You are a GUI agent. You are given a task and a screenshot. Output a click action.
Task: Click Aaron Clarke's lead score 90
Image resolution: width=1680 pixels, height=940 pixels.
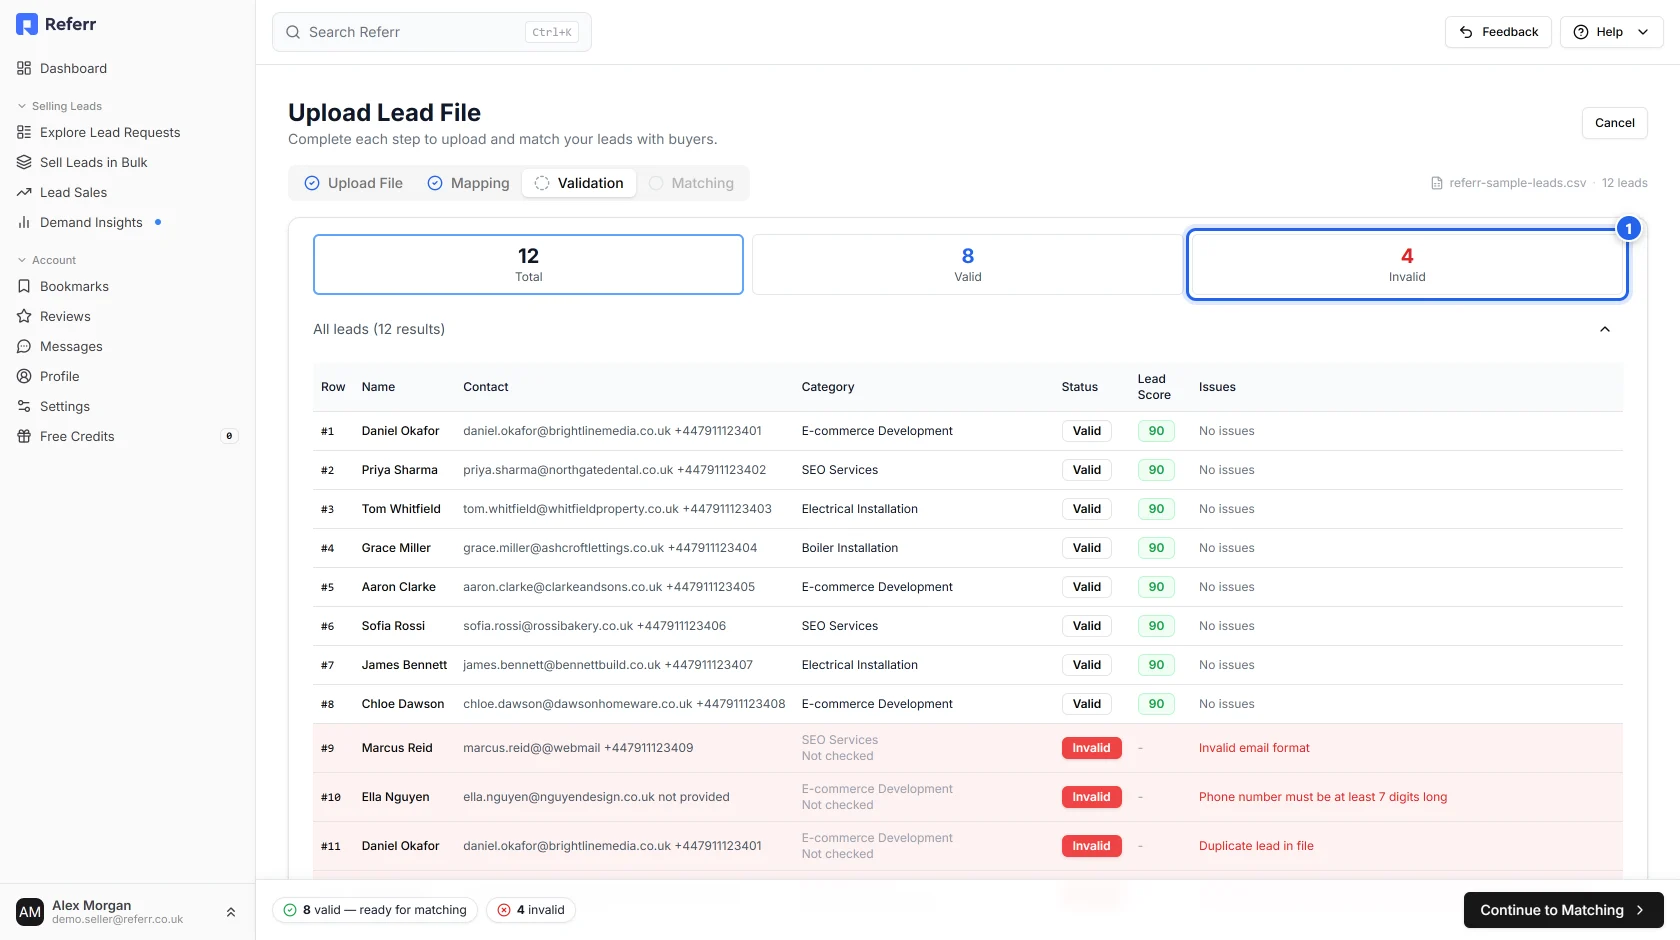click(1156, 587)
